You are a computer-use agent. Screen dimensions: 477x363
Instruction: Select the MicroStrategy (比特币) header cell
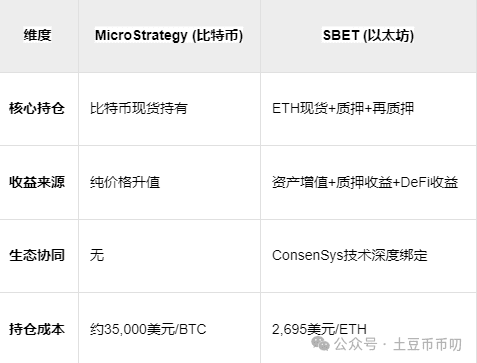pyautogui.click(x=169, y=35)
